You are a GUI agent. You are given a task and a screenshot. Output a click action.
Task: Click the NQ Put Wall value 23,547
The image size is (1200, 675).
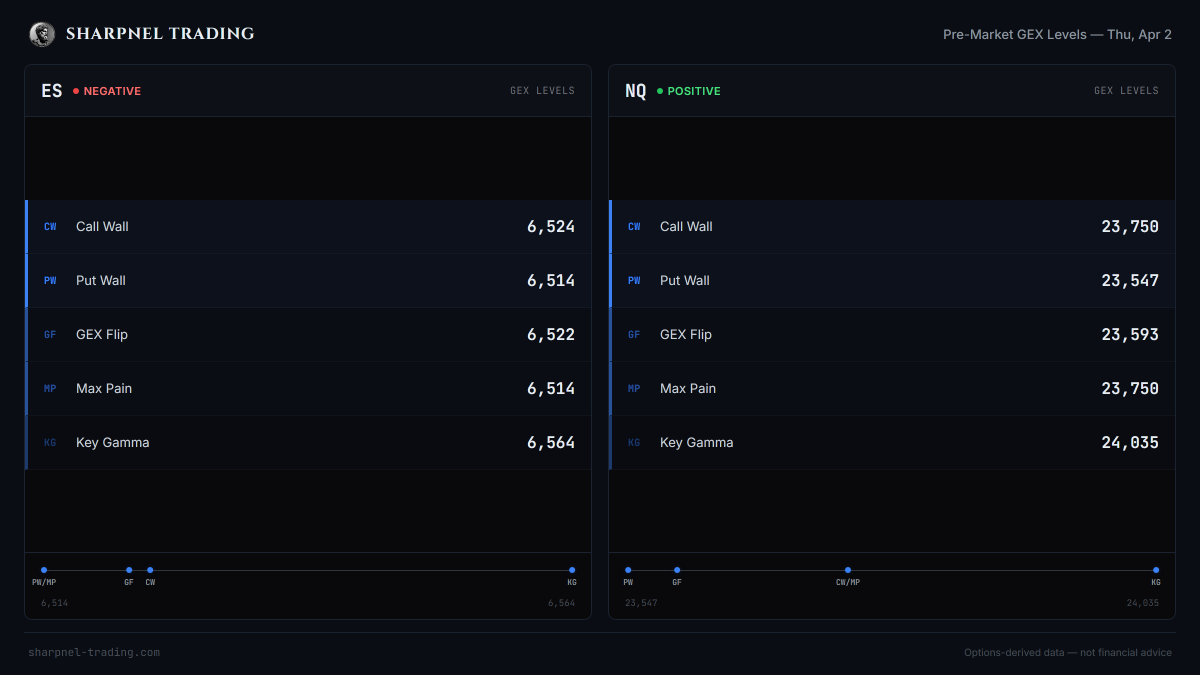click(x=1130, y=281)
